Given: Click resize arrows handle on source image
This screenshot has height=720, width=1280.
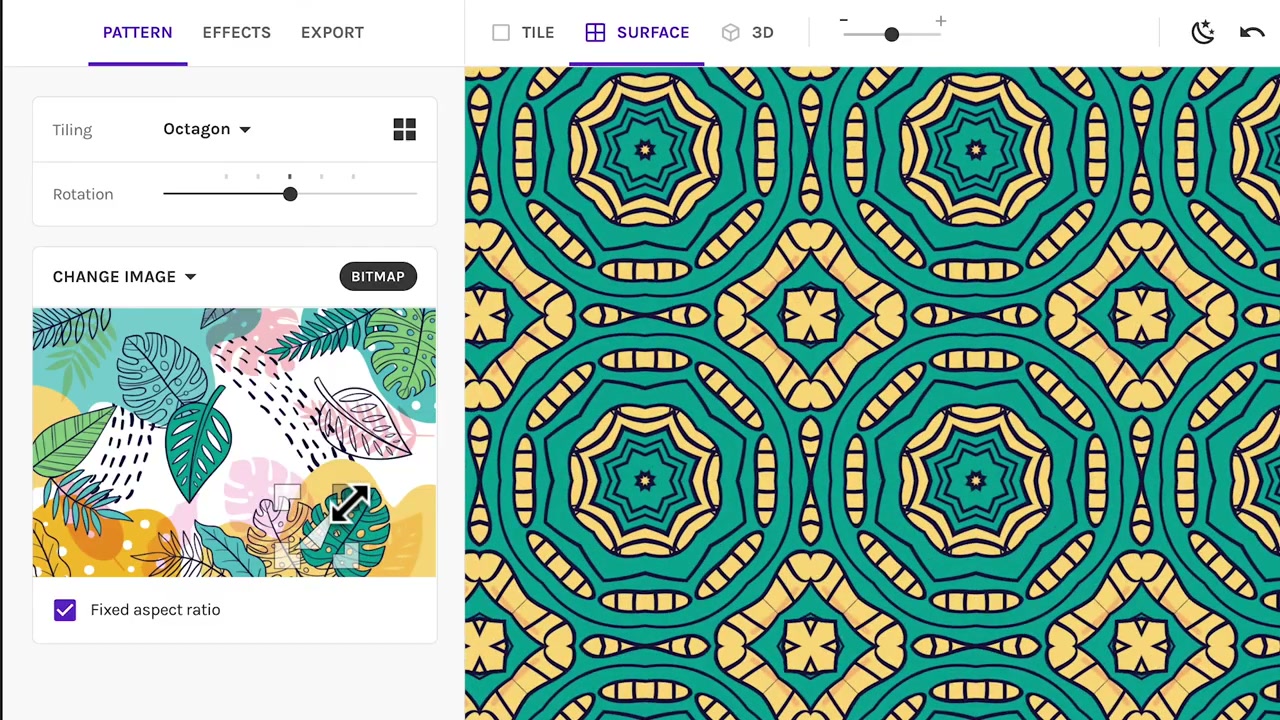Looking at the screenshot, I should [x=349, y=503].
